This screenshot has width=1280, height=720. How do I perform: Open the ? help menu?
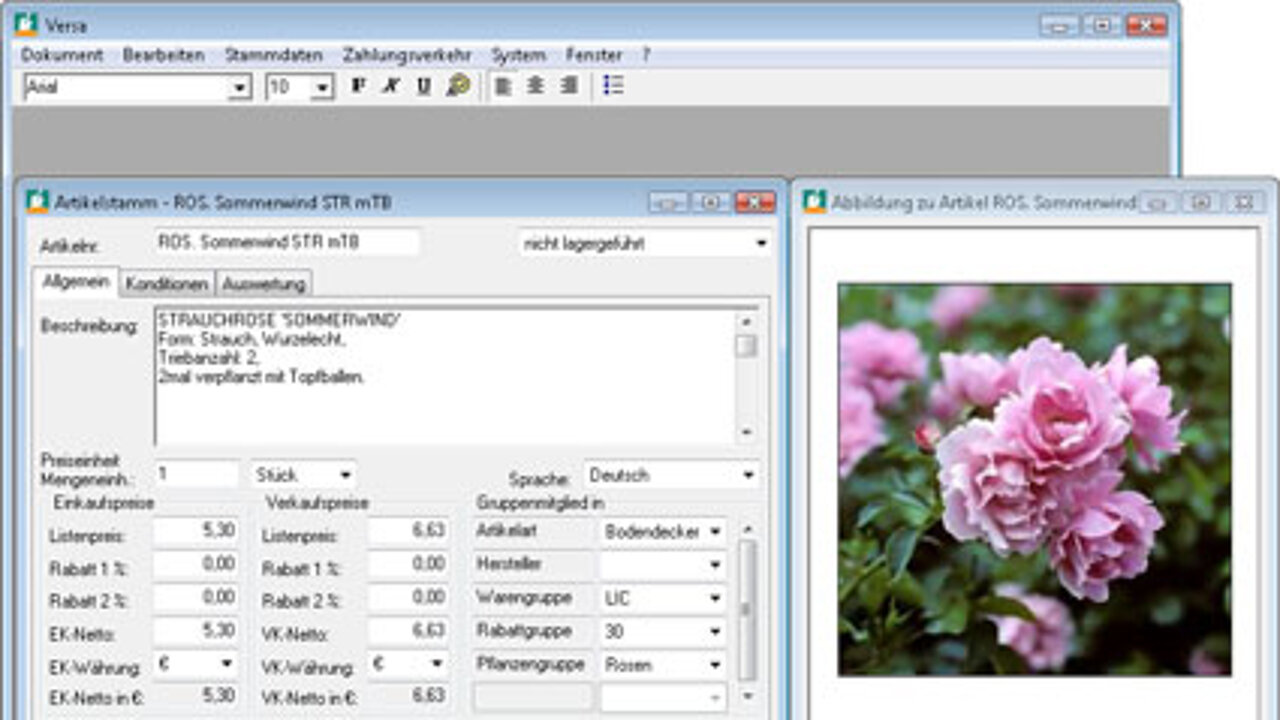(x=646, y=55)
